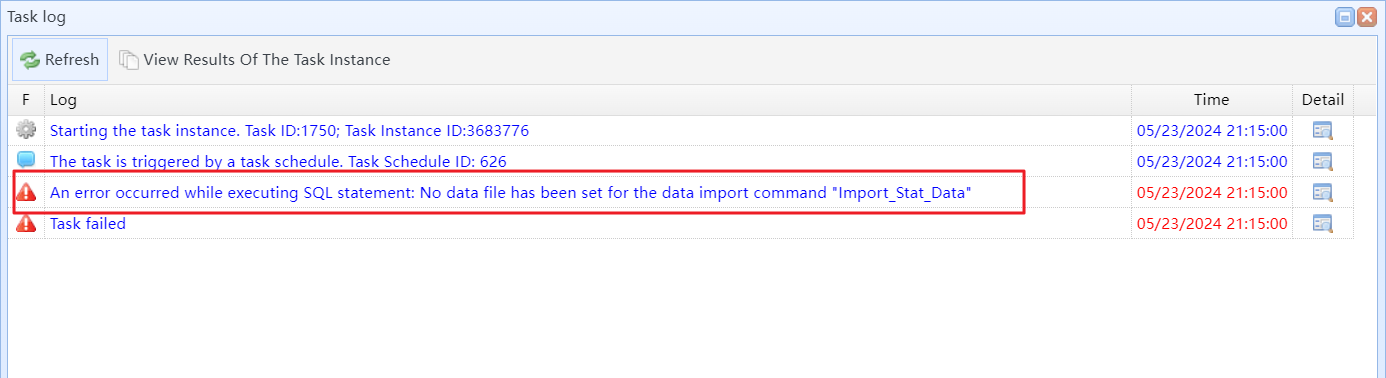Maximize the Task log window
Image resolution: width=1386 pixels, height=378 pixels.
[1345, 16]
